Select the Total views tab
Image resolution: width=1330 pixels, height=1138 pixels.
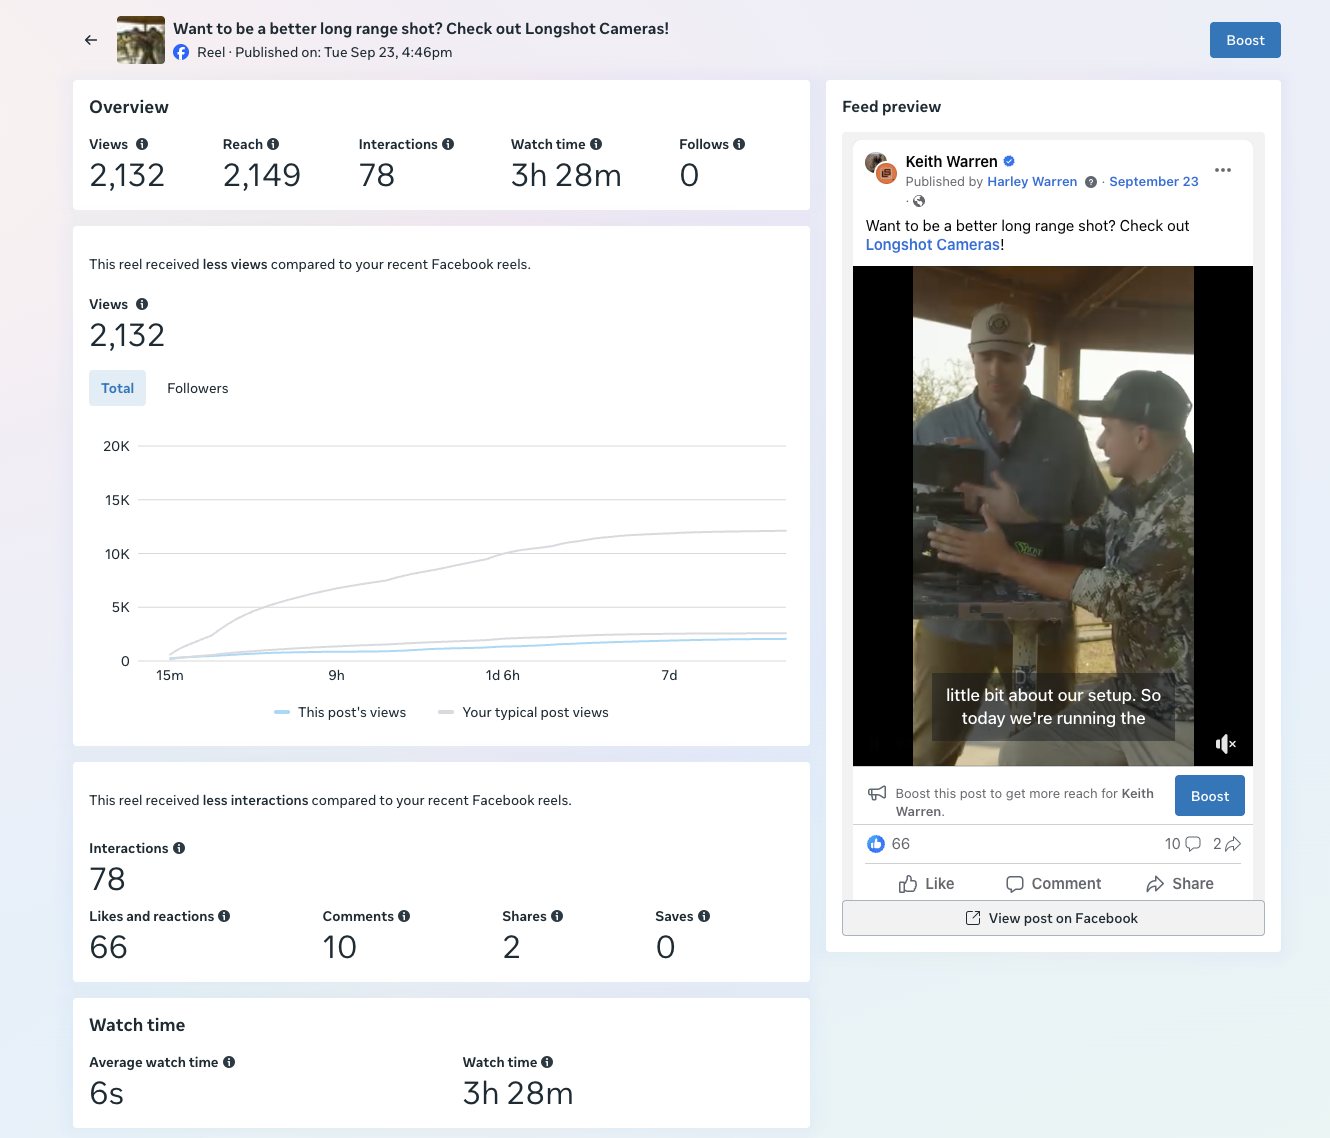[117, 388]
